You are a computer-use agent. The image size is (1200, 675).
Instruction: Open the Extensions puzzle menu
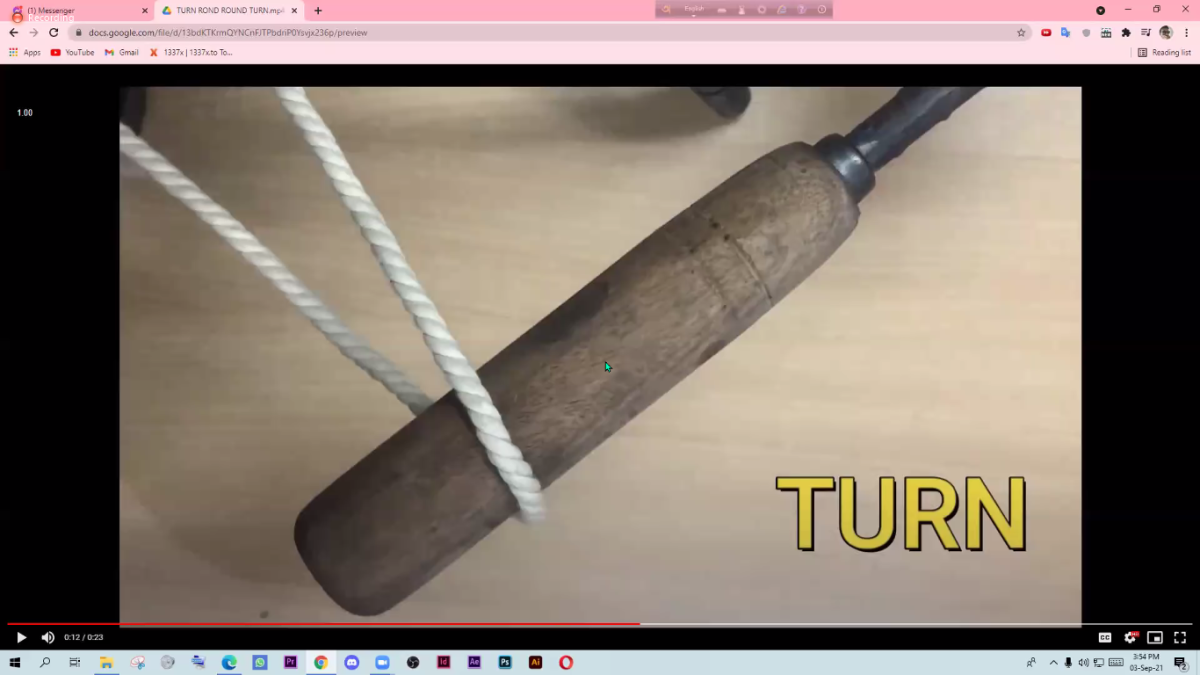1126,32
